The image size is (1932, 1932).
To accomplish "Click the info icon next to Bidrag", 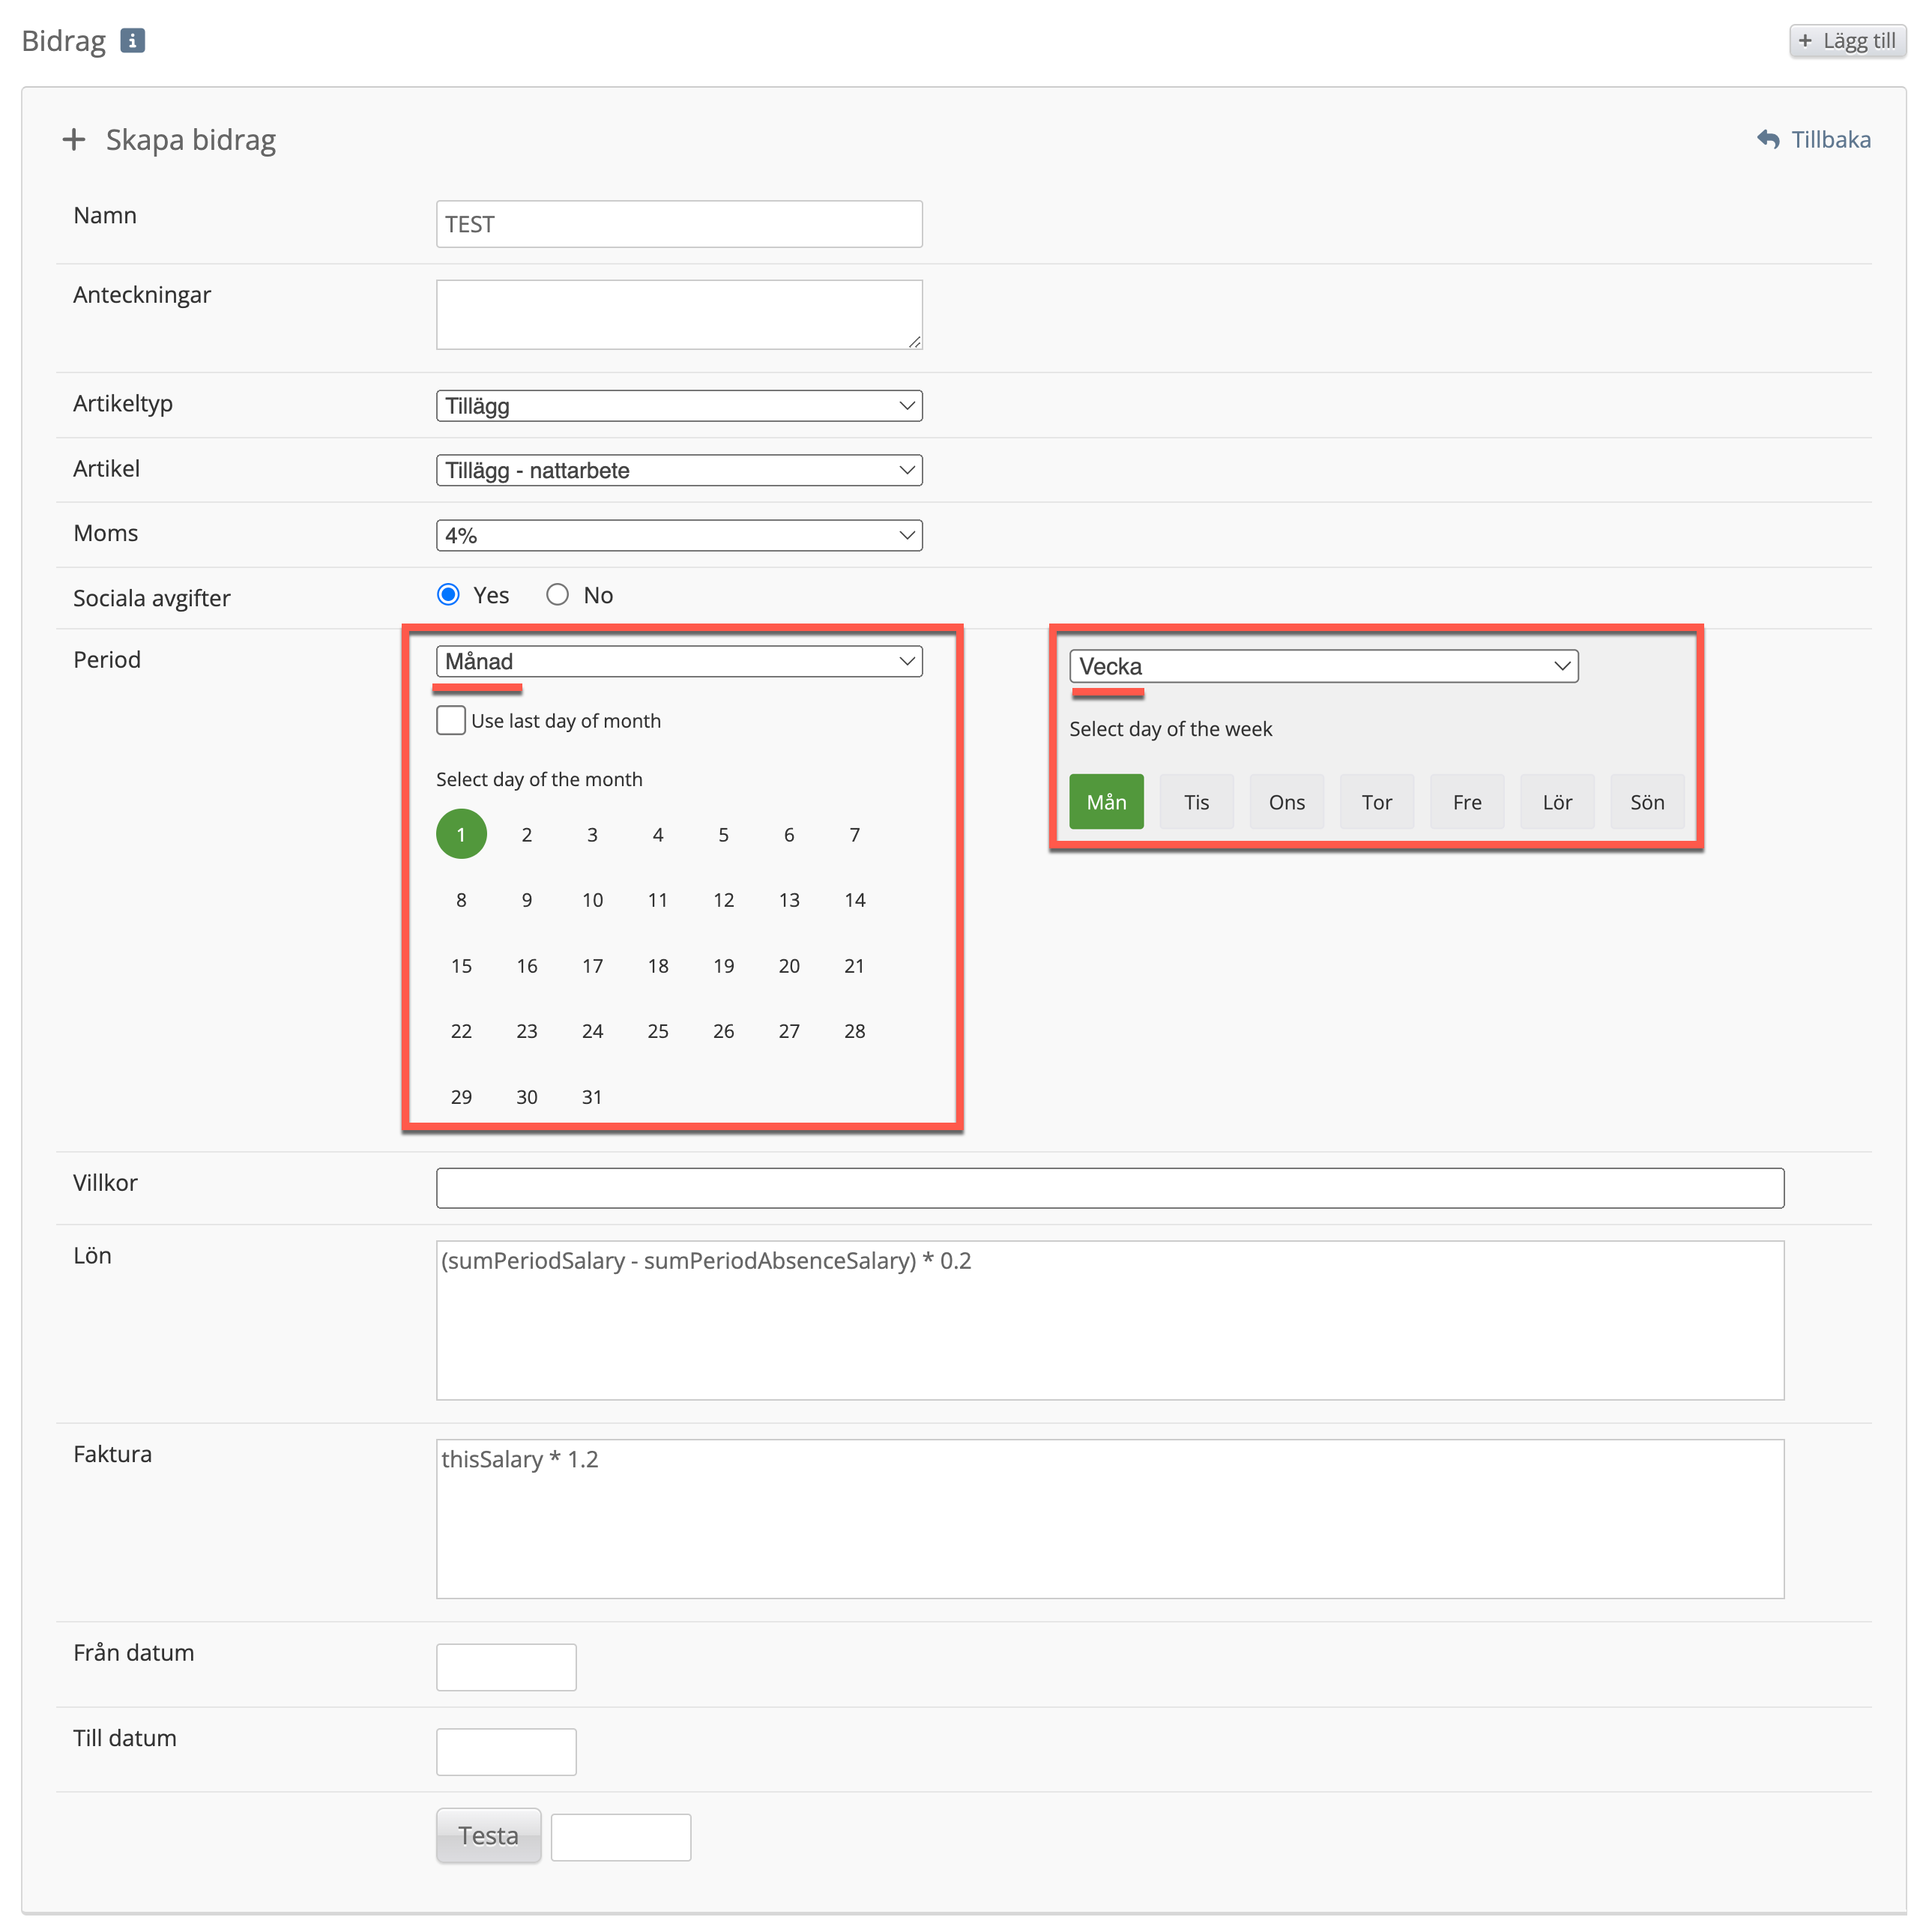I will point(132,41).
